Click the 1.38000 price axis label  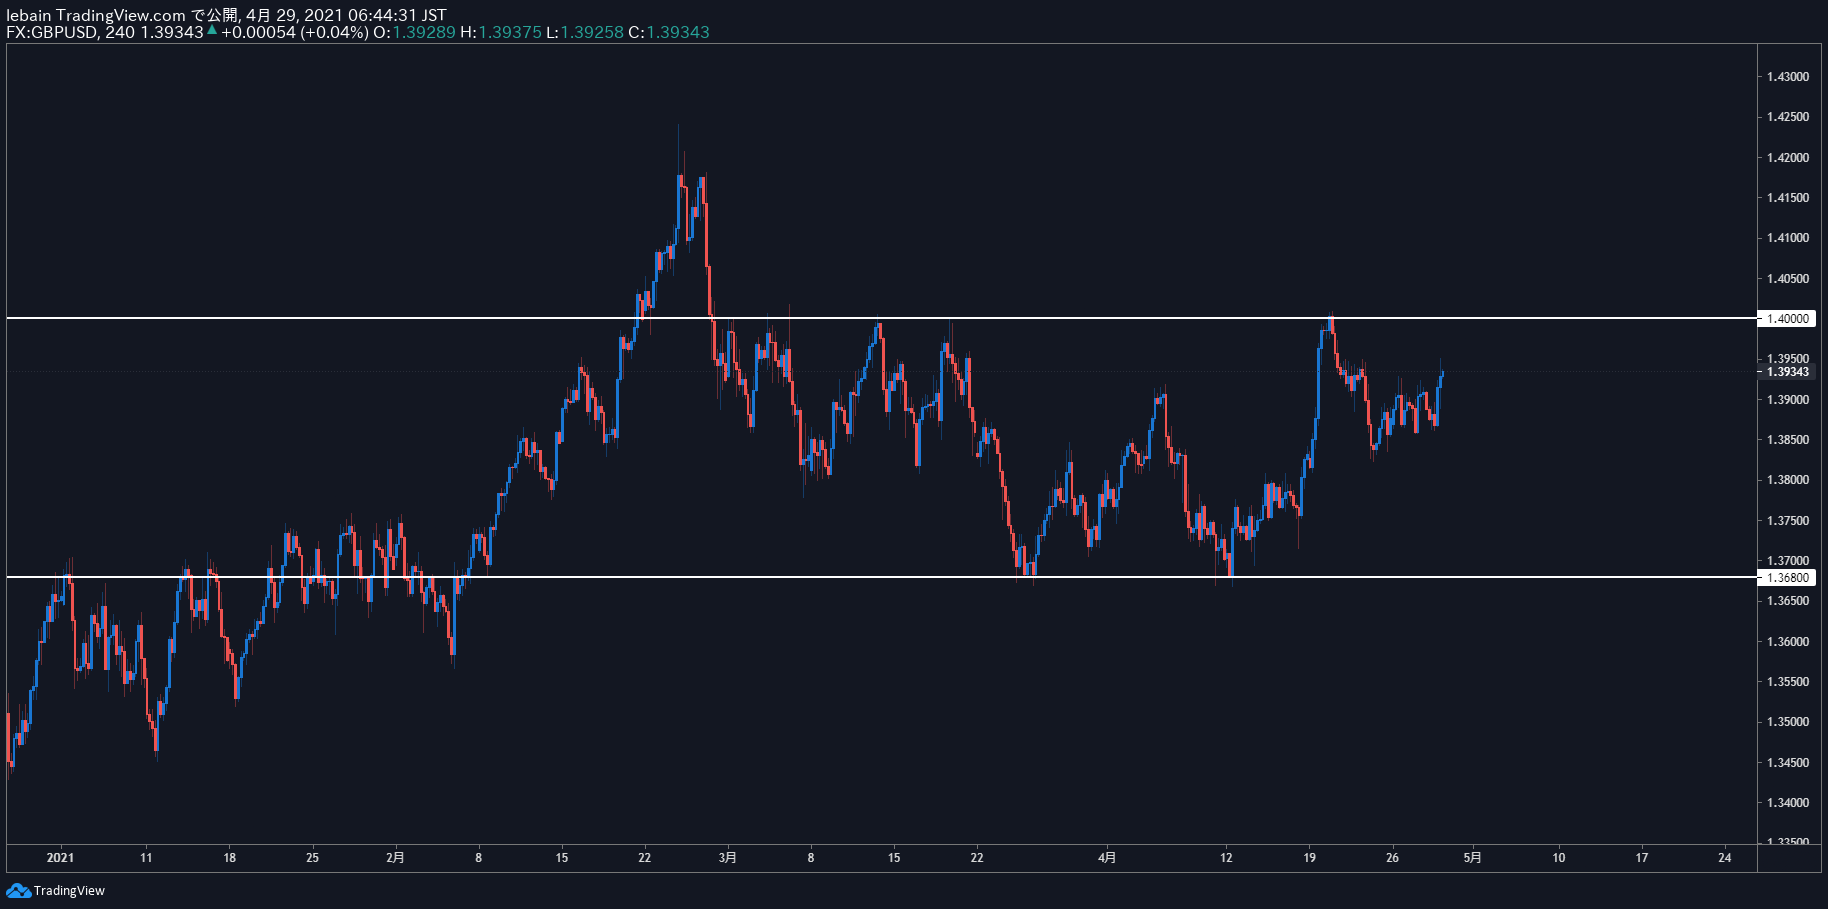(x=1787, y=480)
